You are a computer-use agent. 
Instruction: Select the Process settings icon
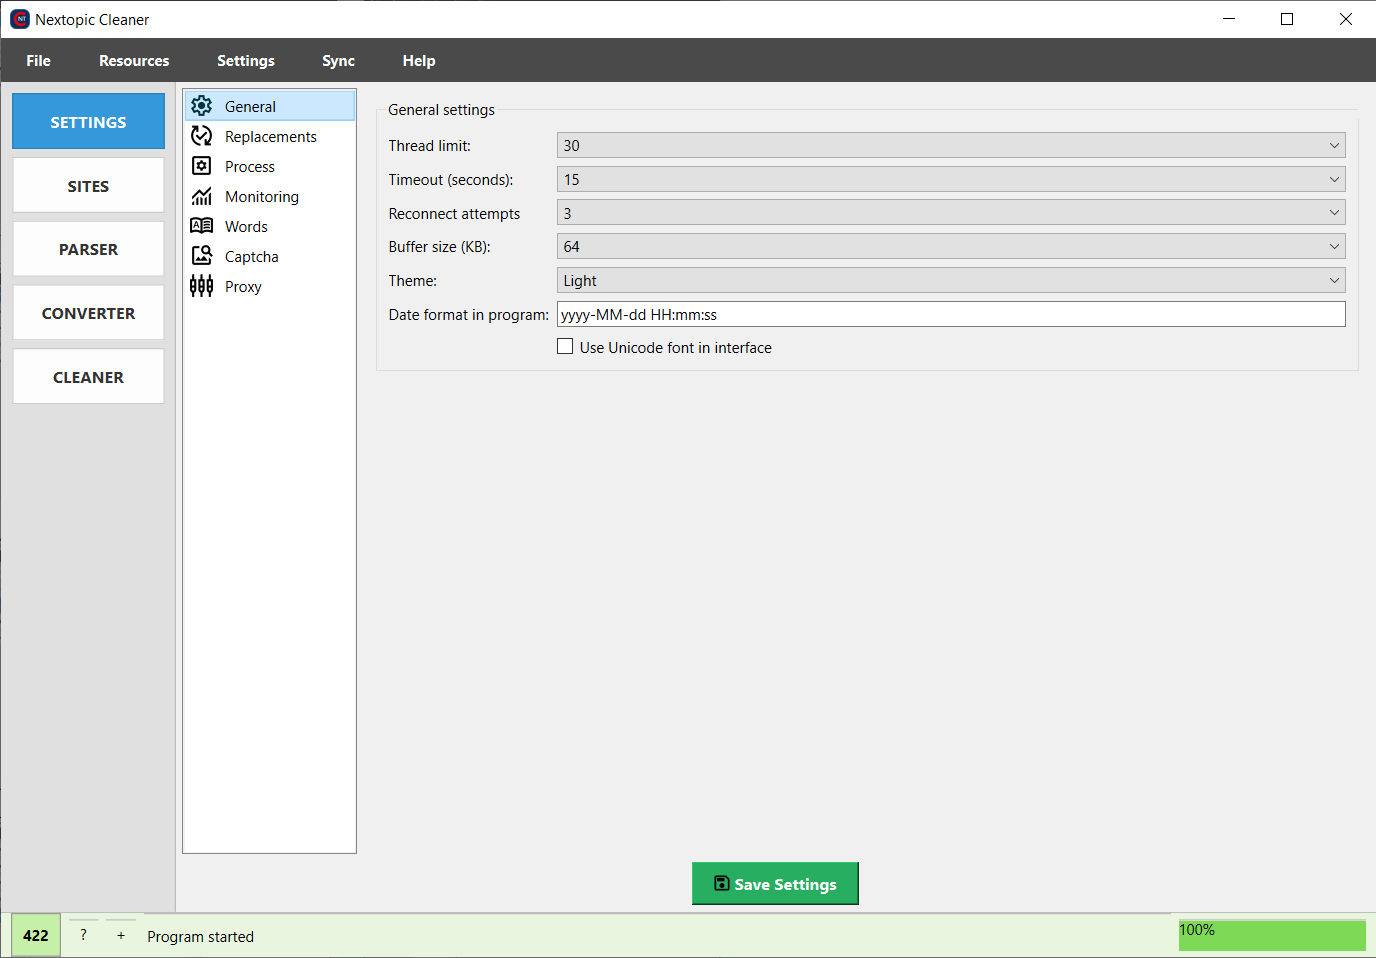[x=201, y=166]
